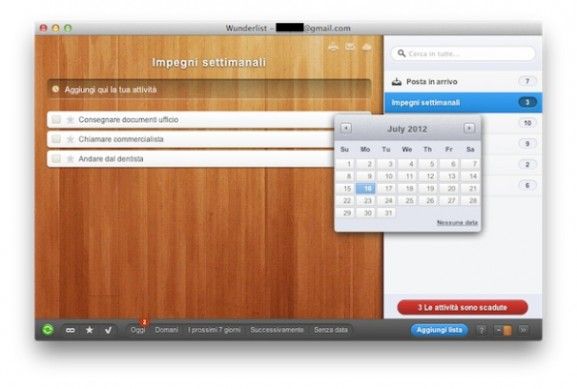
Task: Pick July 7 in the calendar
Action: coord(470,164)
